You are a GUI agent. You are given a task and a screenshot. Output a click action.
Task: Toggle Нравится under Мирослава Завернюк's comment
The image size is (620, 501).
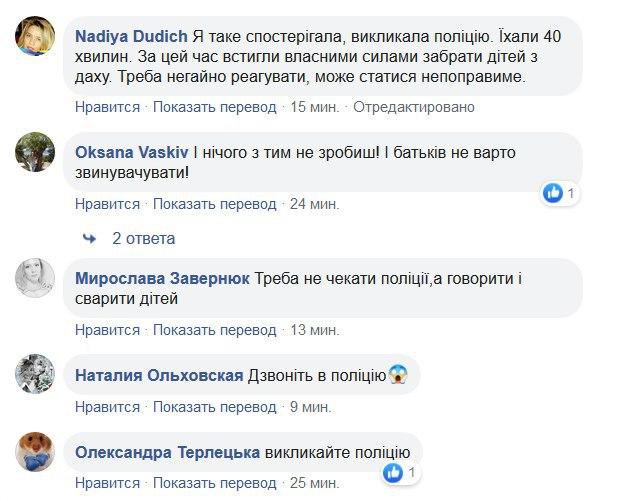pyautogui.click(x=108, y=330)
